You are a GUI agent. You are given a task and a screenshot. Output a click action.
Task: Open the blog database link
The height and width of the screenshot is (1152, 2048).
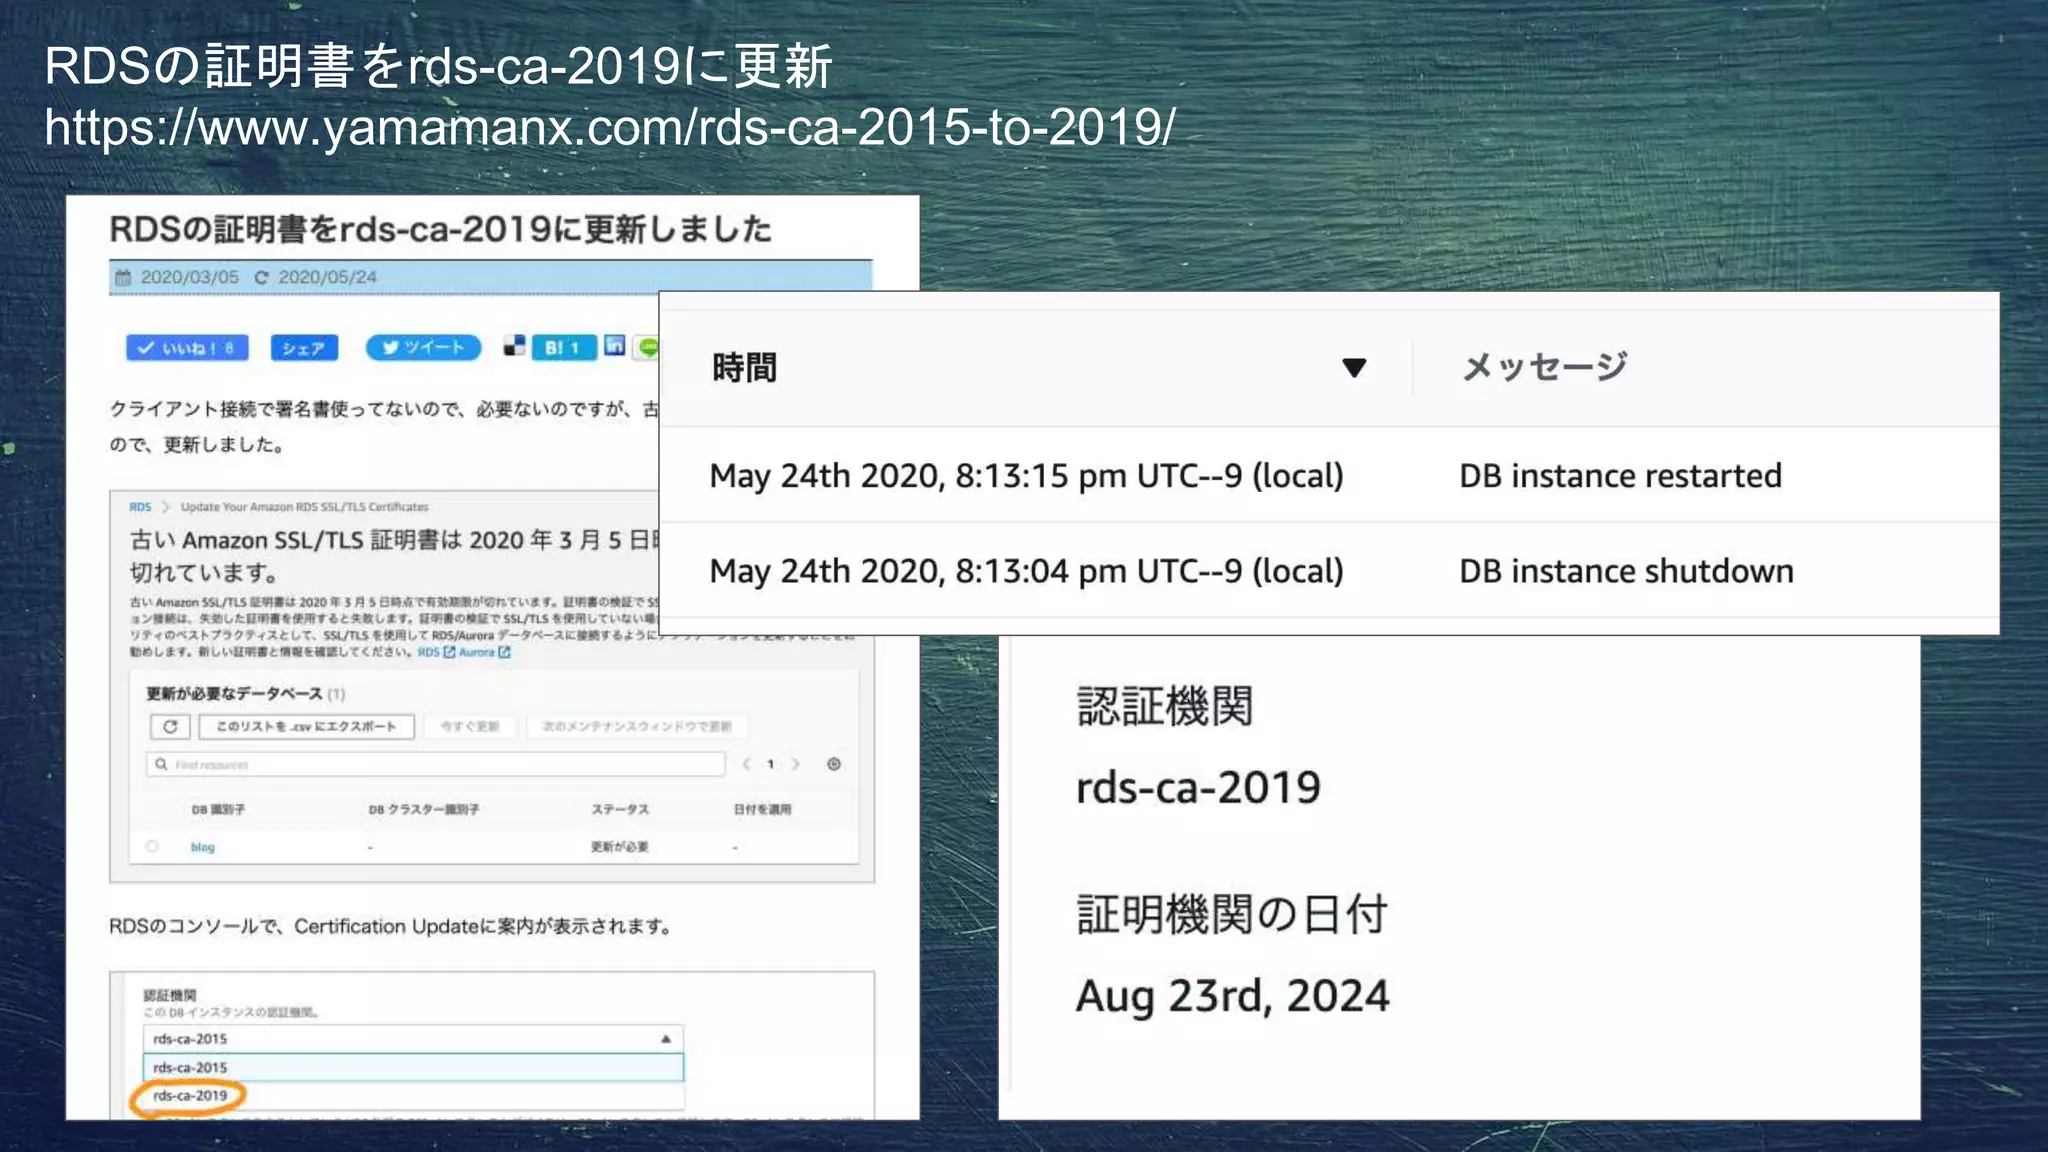[203, 847]
